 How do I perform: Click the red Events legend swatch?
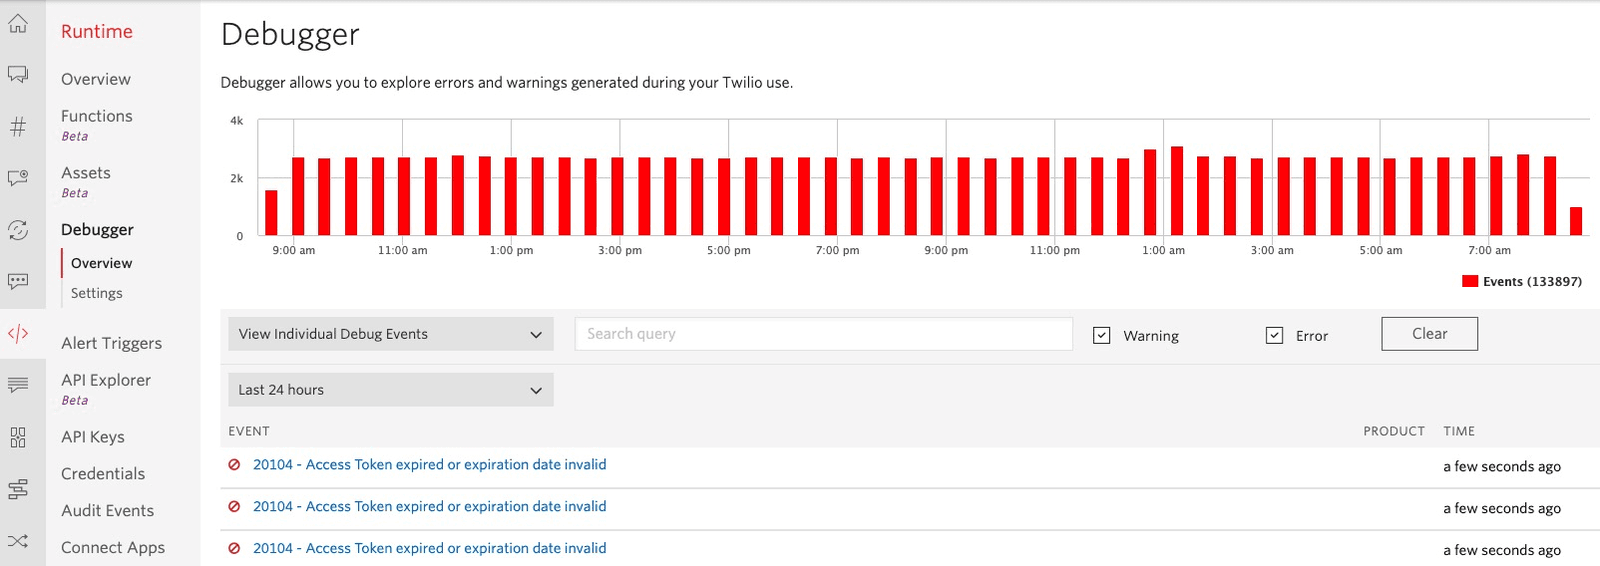pyautogui.click(x=1470, y=282)
